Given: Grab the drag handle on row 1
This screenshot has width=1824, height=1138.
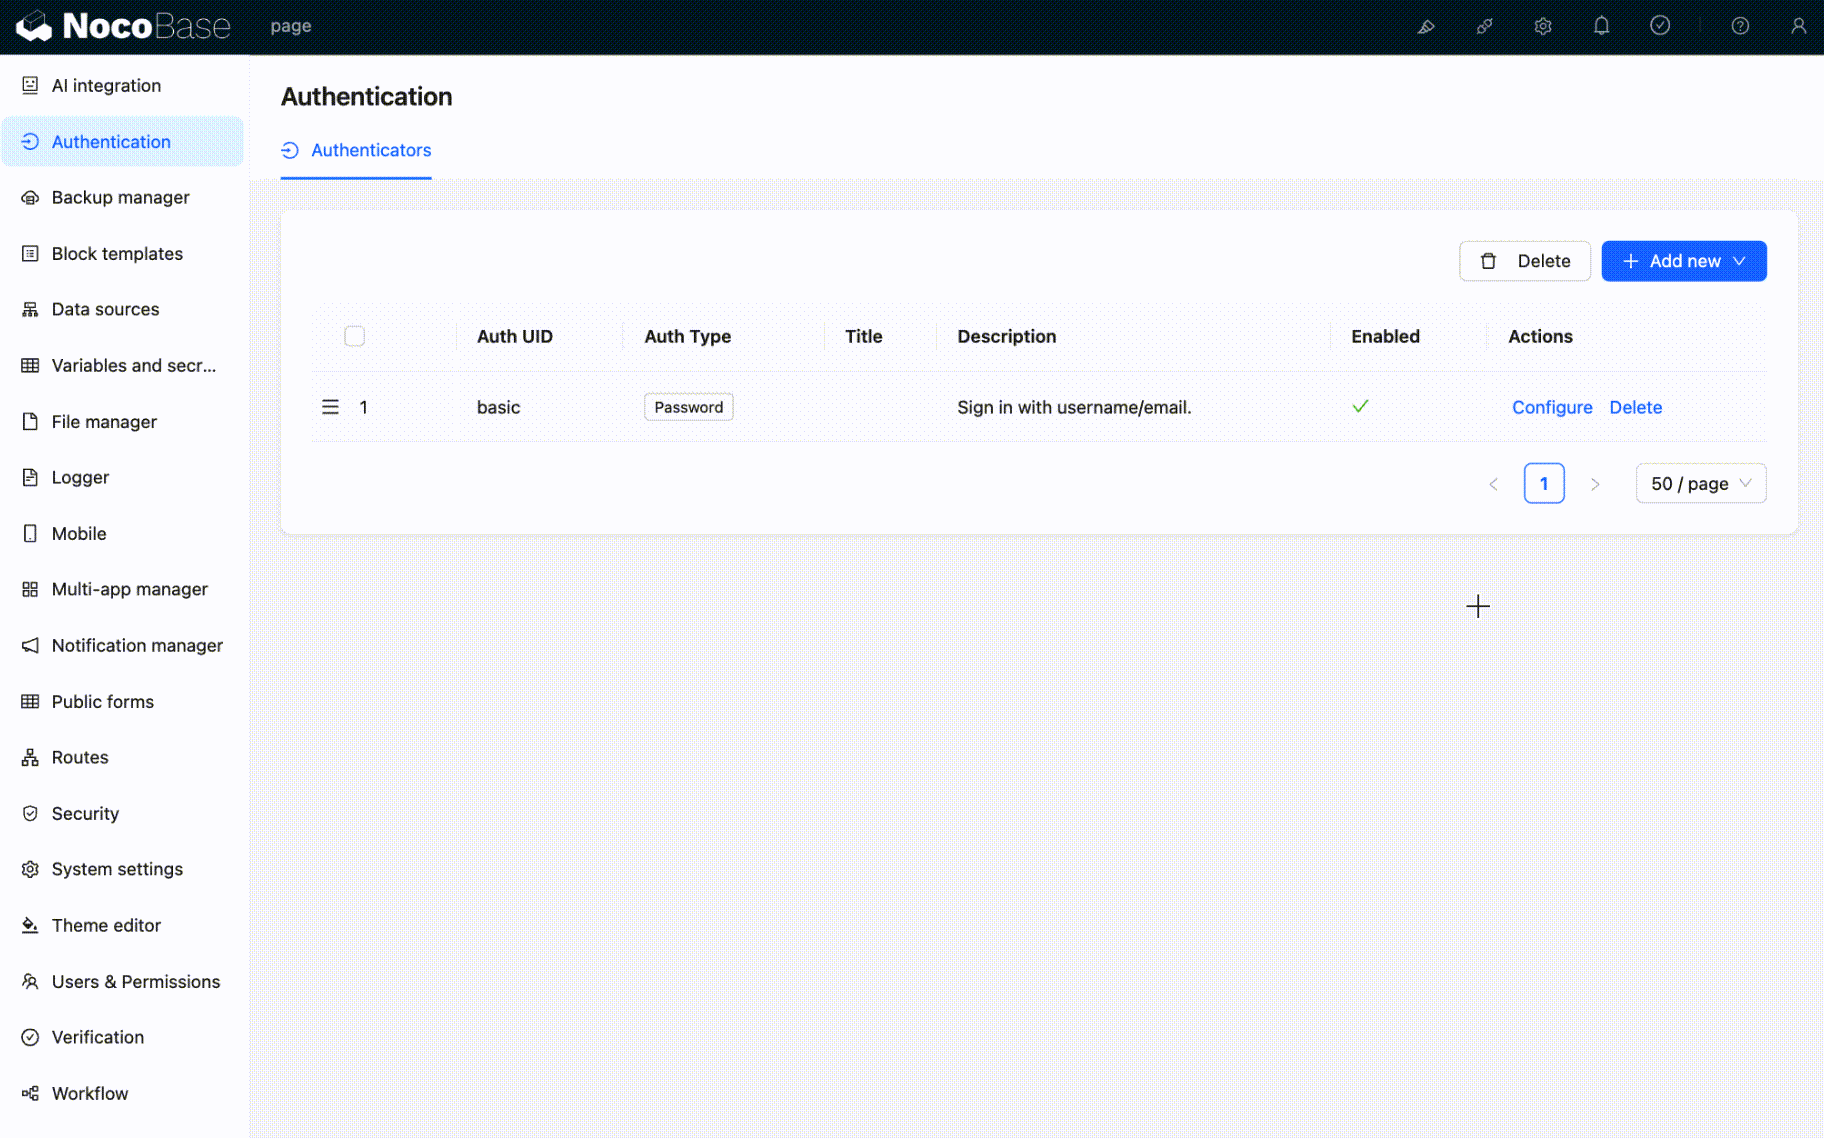Looking at the screenshot, I should point(330,407).
